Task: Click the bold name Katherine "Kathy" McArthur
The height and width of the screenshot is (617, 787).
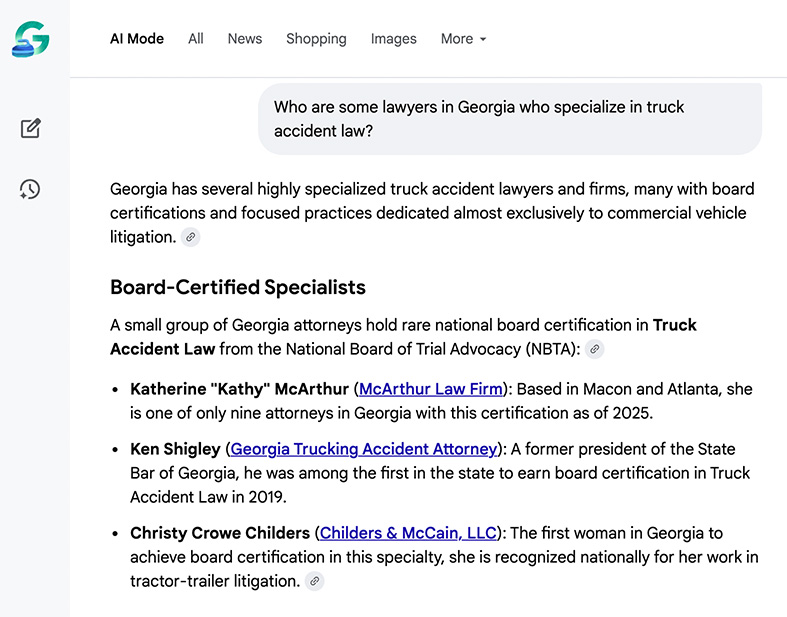Action: tap(239, 389)
